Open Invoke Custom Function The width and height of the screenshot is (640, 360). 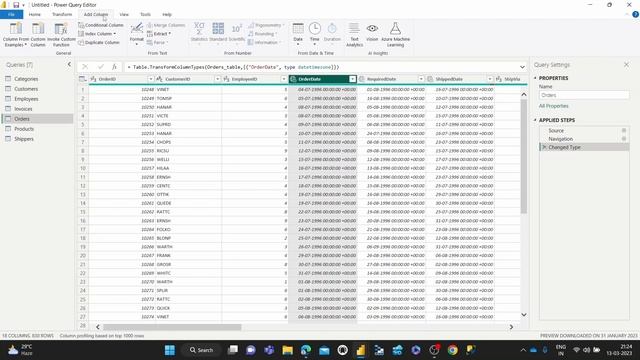click(61, 34)
